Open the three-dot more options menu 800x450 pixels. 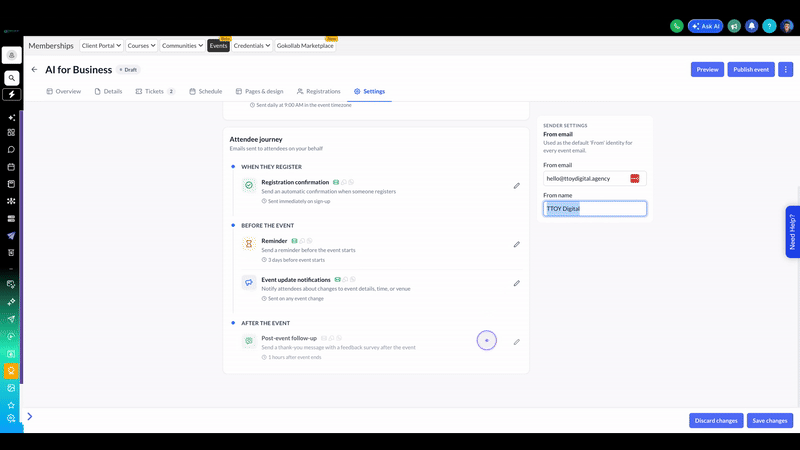(786, 69)
